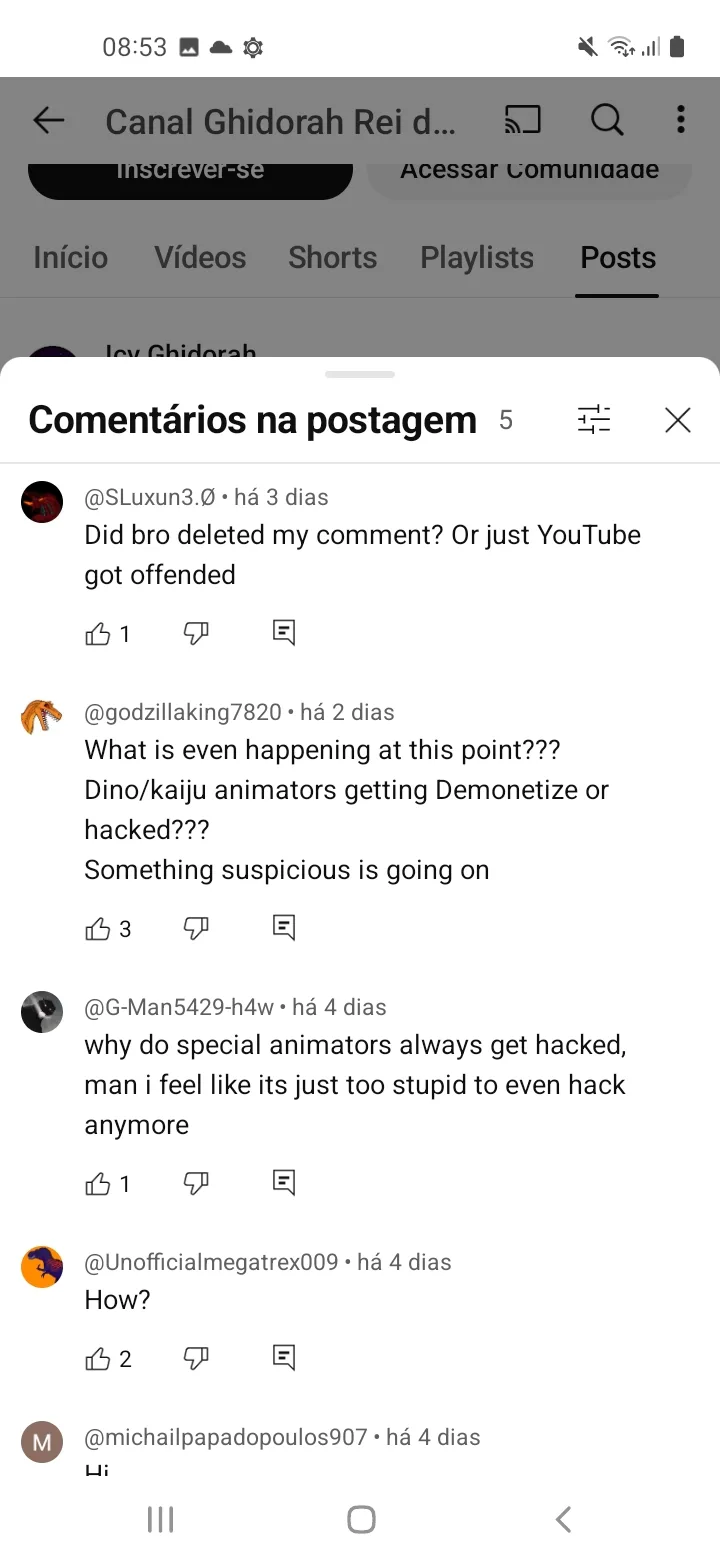Switch to the Shorts tab
The height and width of the screenshot is (1560, 720).
coord(332,258)
